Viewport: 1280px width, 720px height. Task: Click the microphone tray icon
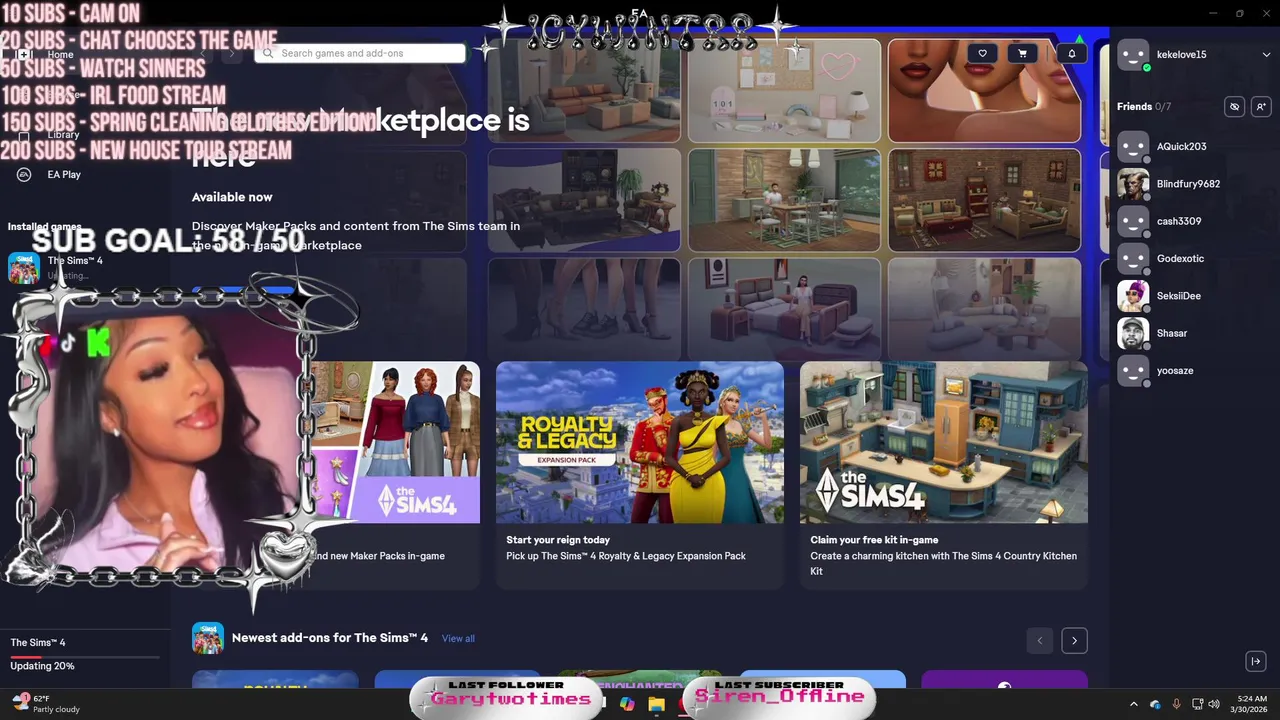pyautogui.click(x=1176, y=704)
